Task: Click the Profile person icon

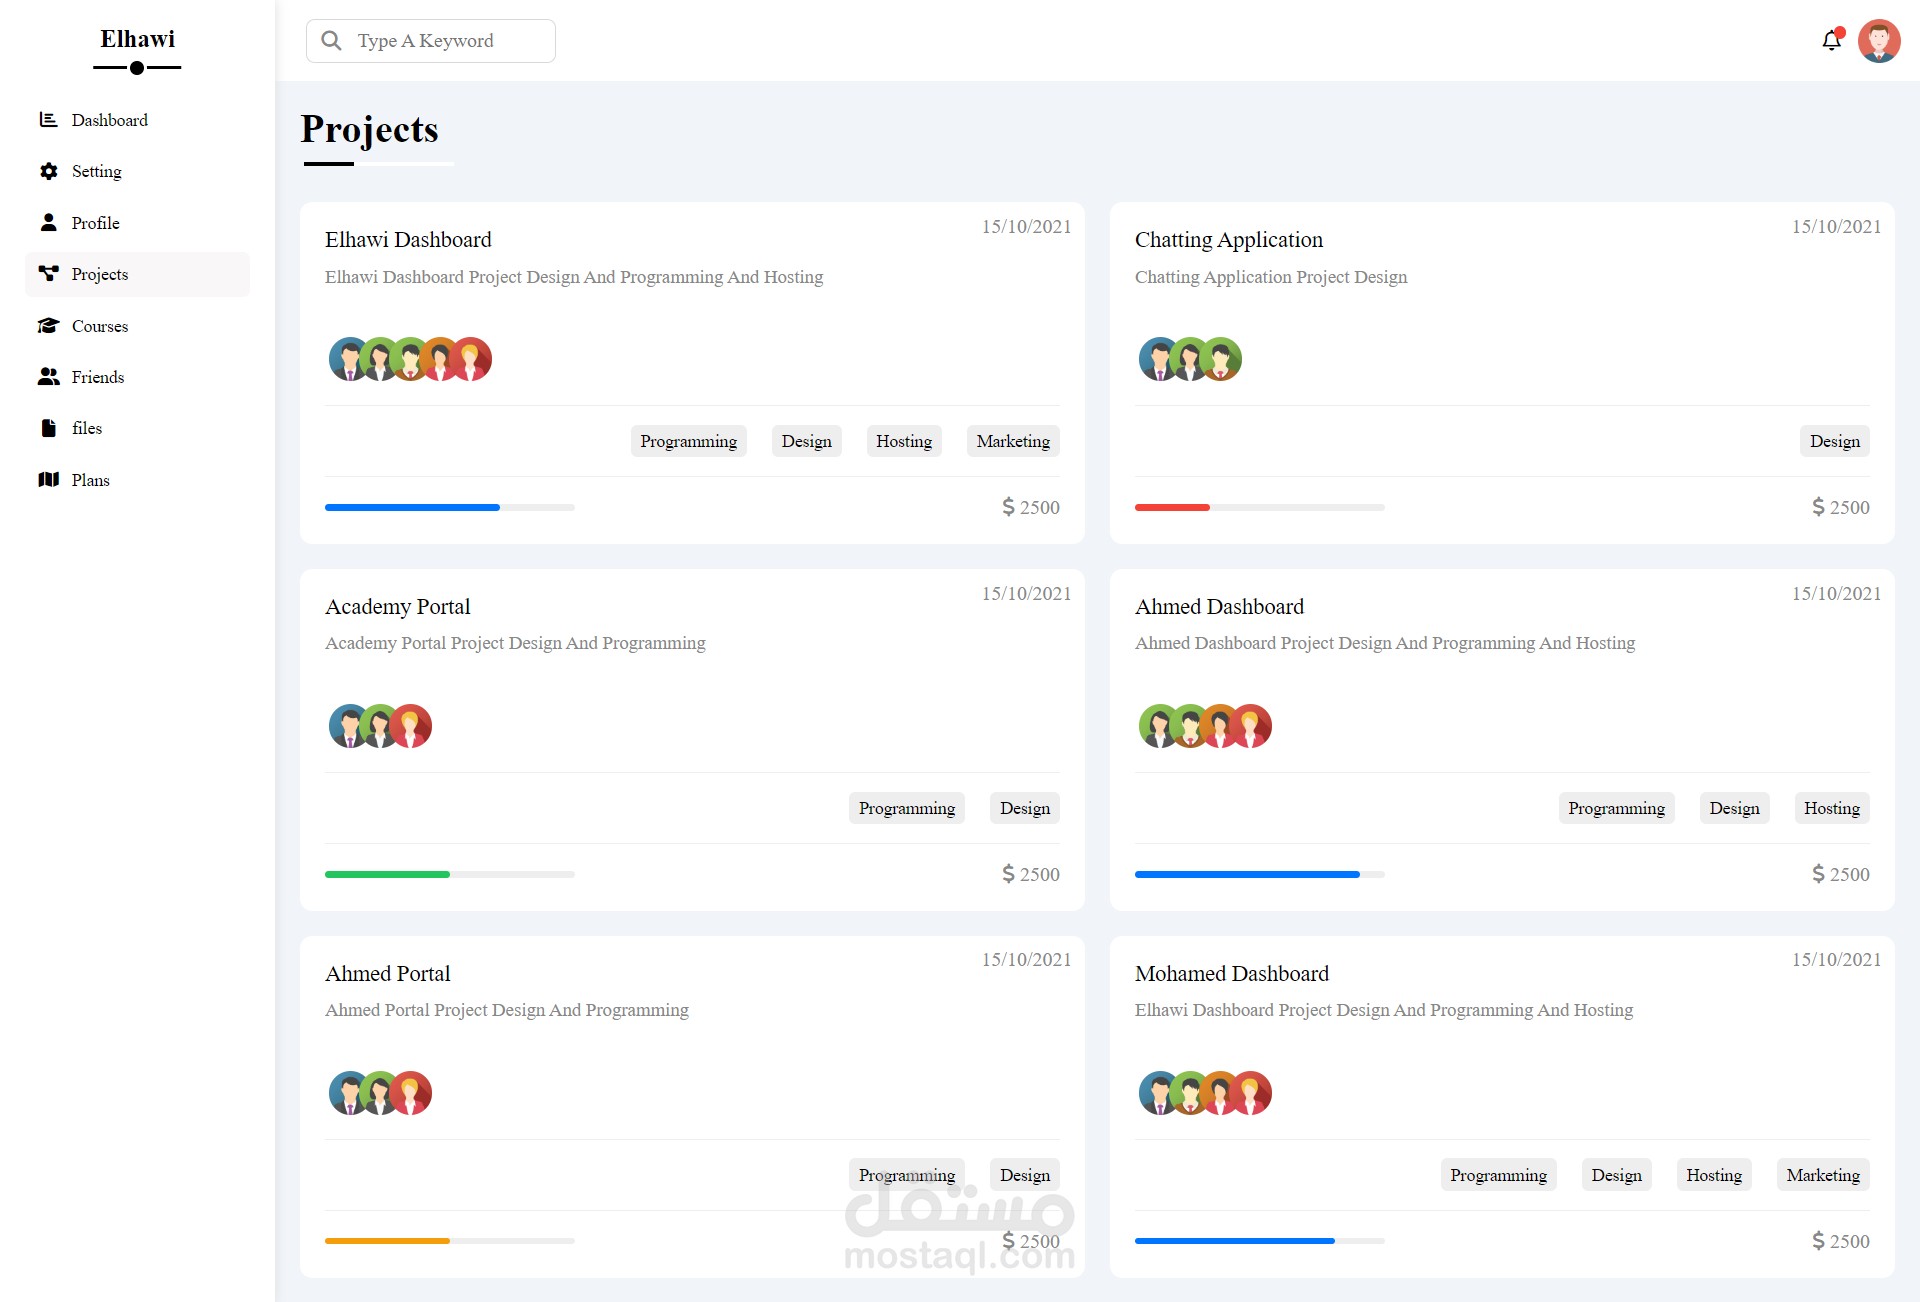Action: tap(48, 222)
